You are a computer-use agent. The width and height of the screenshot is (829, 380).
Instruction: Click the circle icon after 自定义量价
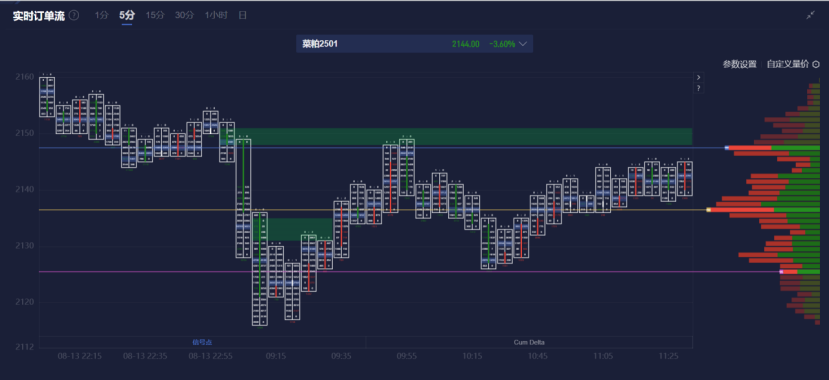816,64
